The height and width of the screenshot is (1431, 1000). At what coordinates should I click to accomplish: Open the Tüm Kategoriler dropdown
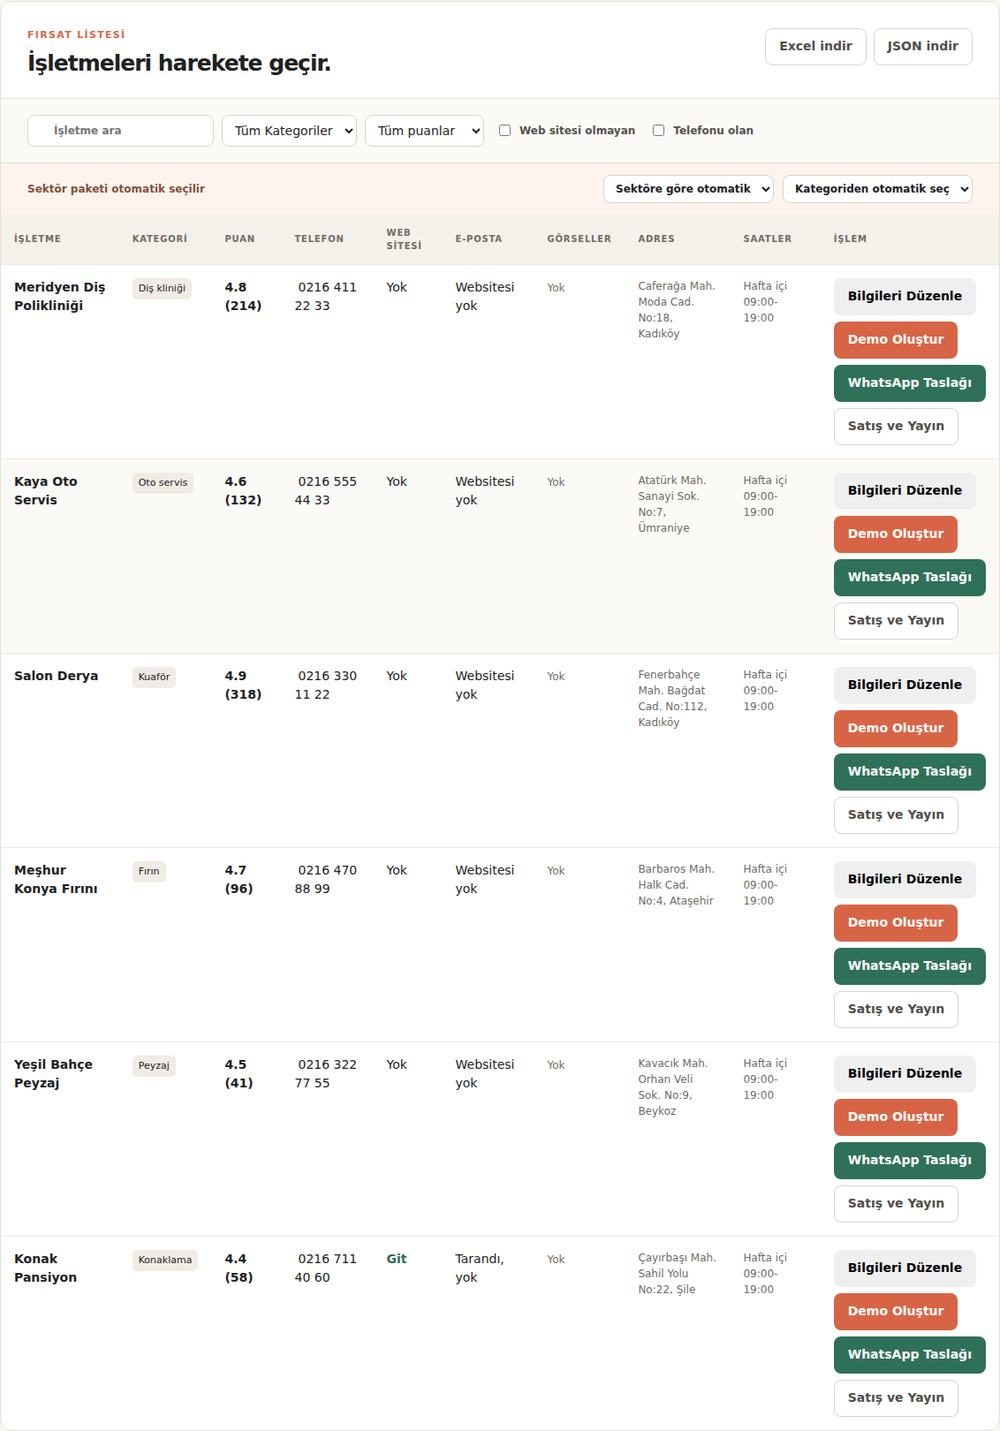(289, 131)
